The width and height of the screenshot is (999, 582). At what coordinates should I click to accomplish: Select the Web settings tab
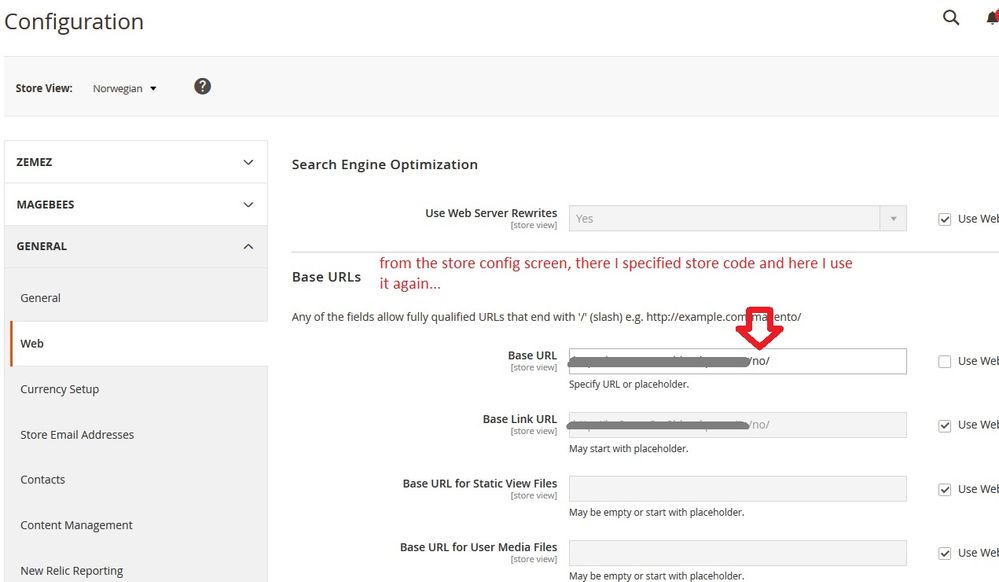[x=32, y=343]
